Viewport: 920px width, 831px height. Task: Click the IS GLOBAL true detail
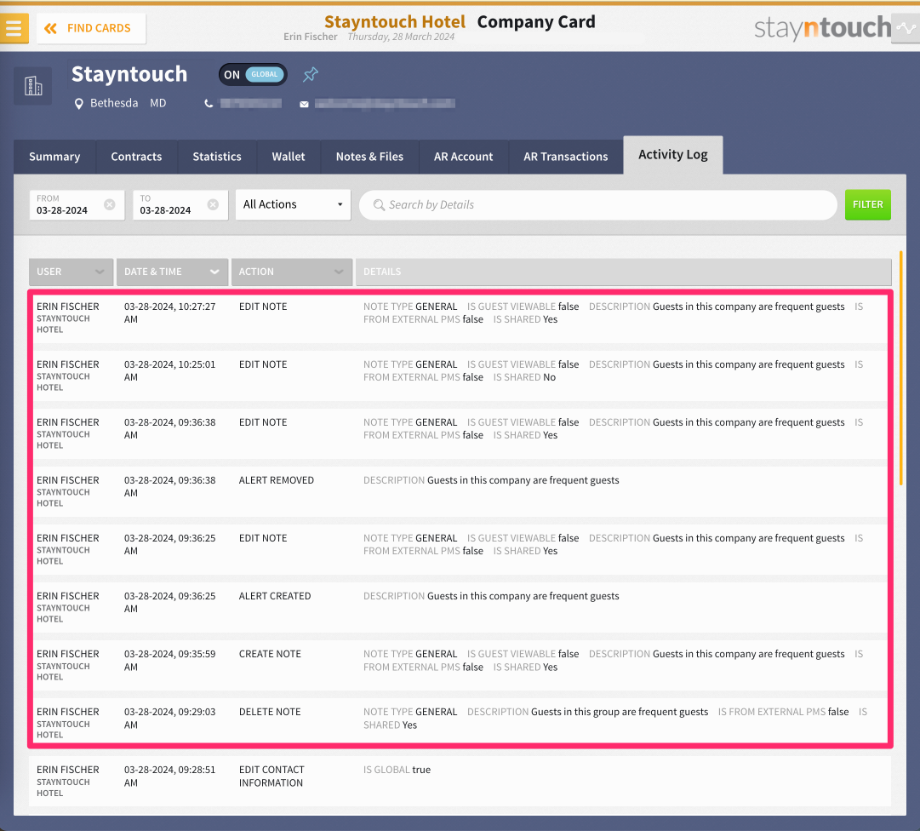(397, 769)
